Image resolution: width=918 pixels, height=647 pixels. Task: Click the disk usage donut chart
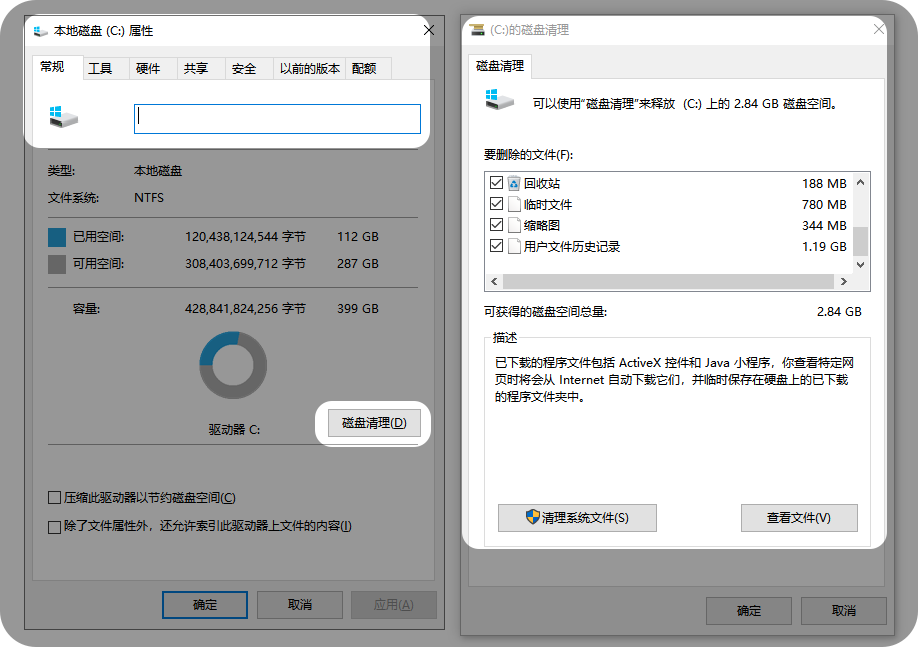[233, 365]
